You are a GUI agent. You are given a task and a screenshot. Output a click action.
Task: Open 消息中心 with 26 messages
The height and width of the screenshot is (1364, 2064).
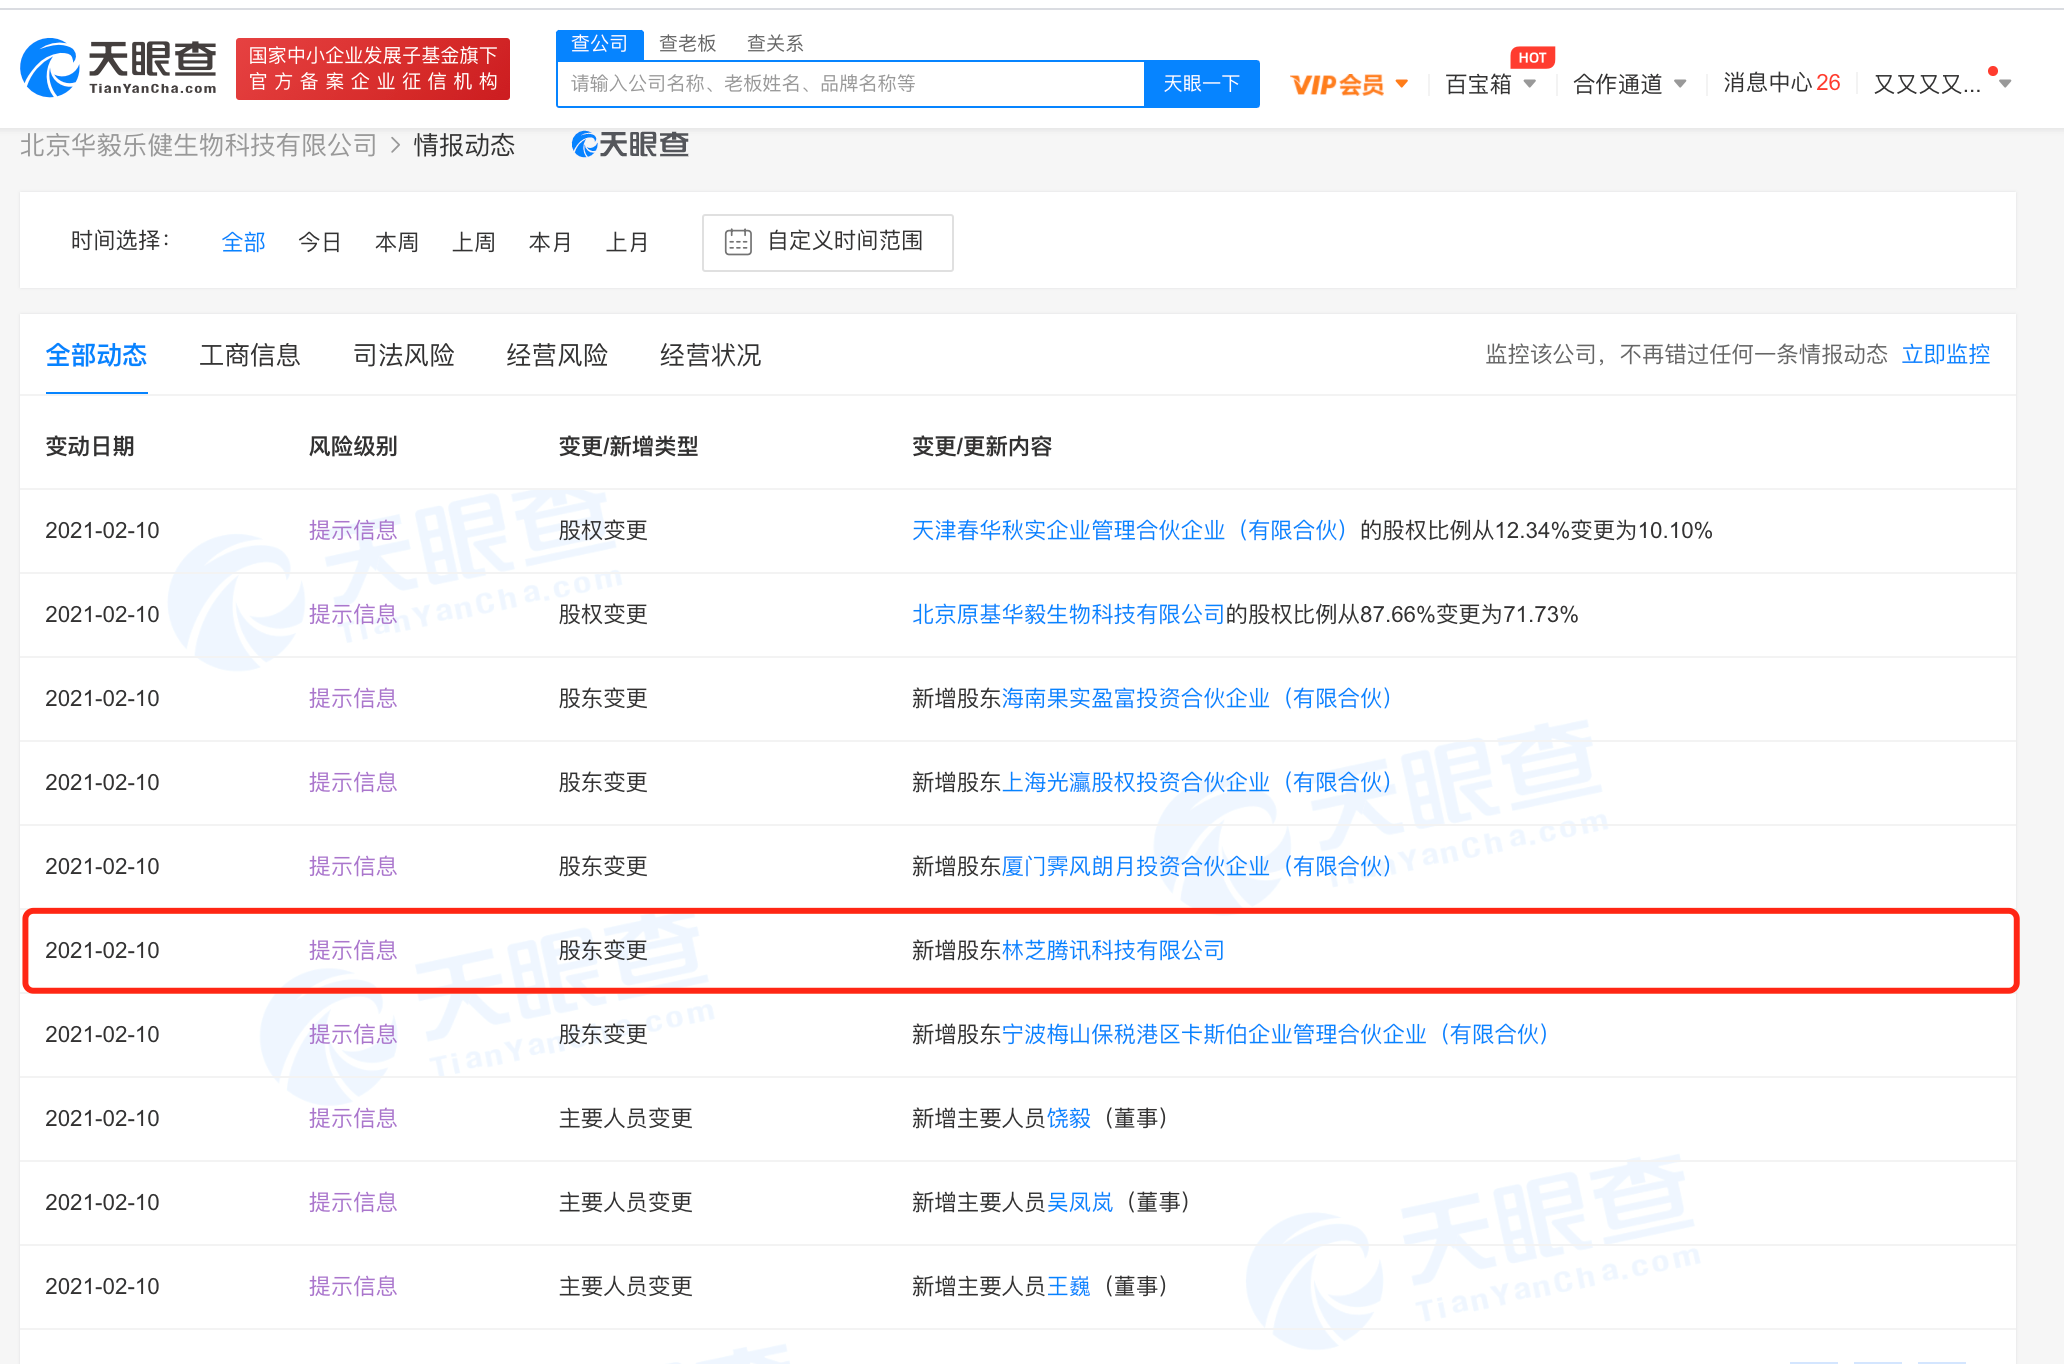tap(1781, 83)
